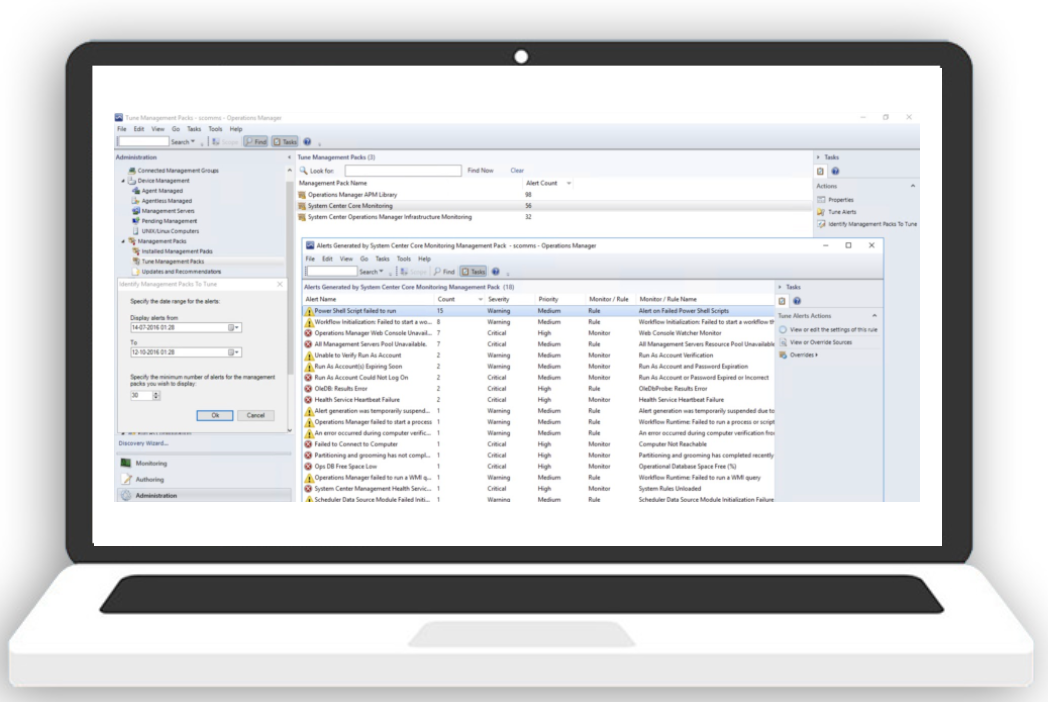Click the Clear link
Viewport: 1048px width, 702px height.
tap(517, 170)
